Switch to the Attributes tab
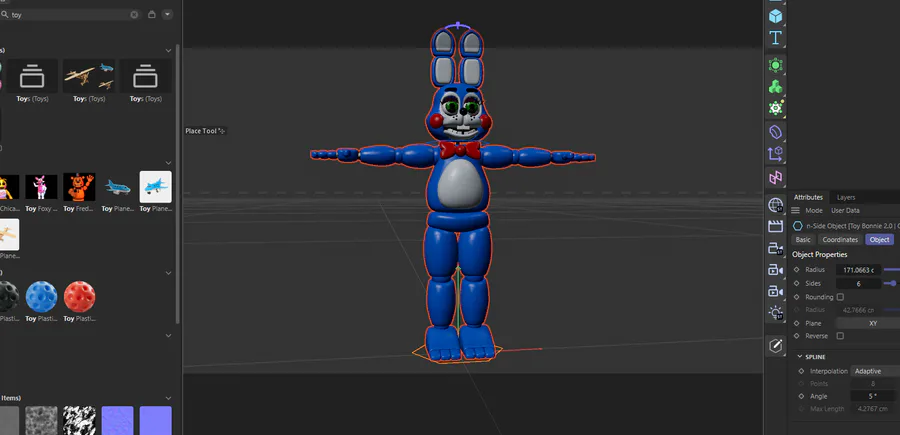This screenshot has width=900, height=435. tap(808, 197)
